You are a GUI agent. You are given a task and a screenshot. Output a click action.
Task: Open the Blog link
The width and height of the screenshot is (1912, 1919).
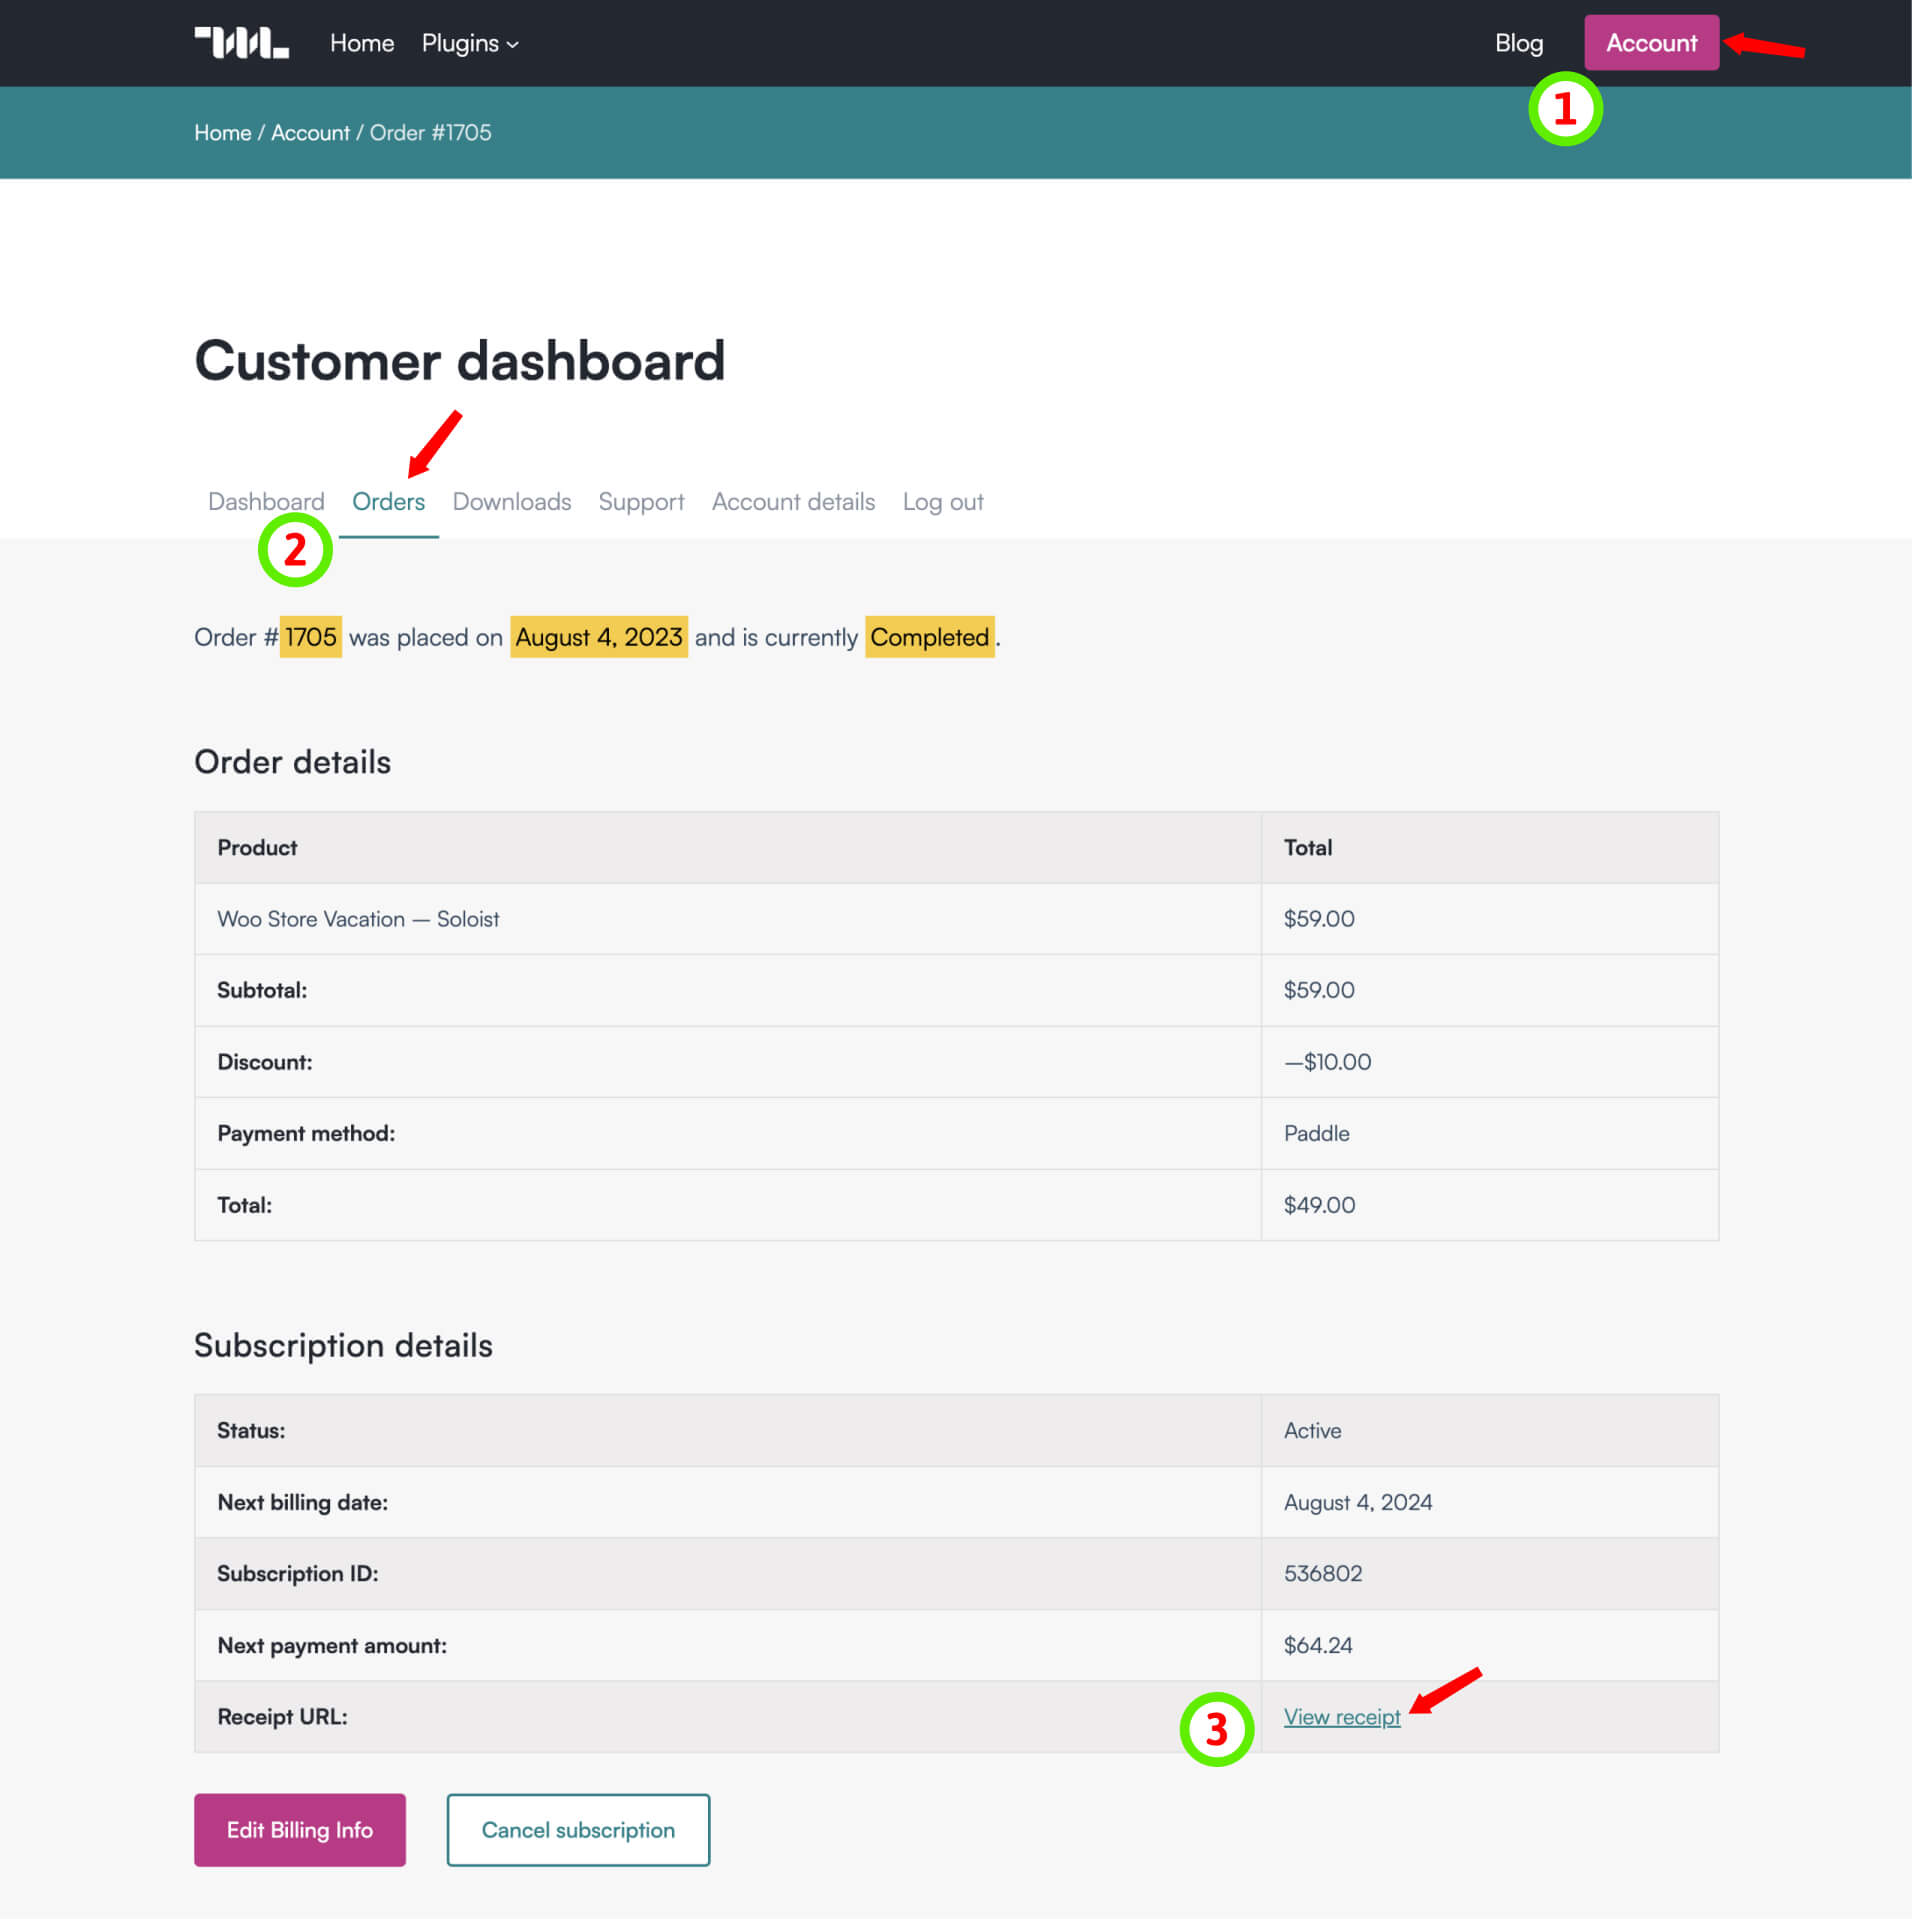pyautogui.click(x=1518, y=43)
